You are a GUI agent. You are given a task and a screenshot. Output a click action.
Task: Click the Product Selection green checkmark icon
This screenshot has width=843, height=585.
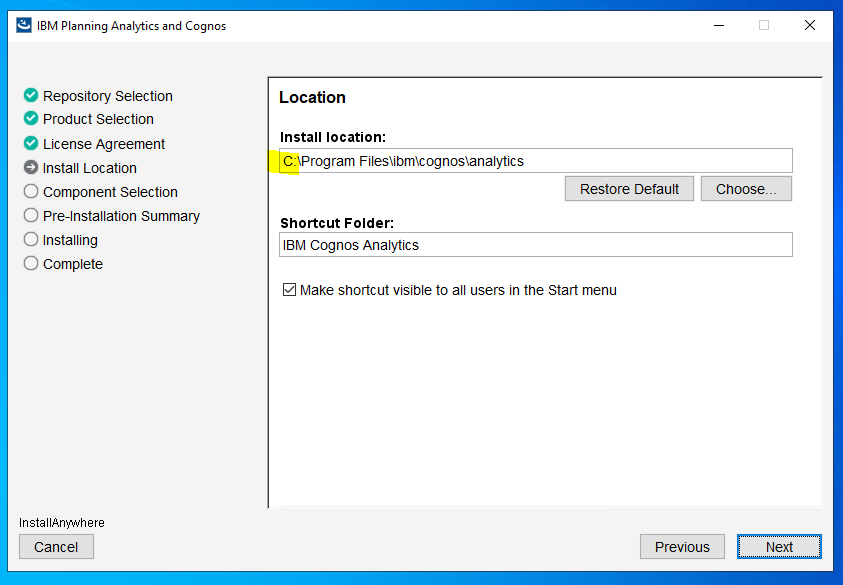31,118
